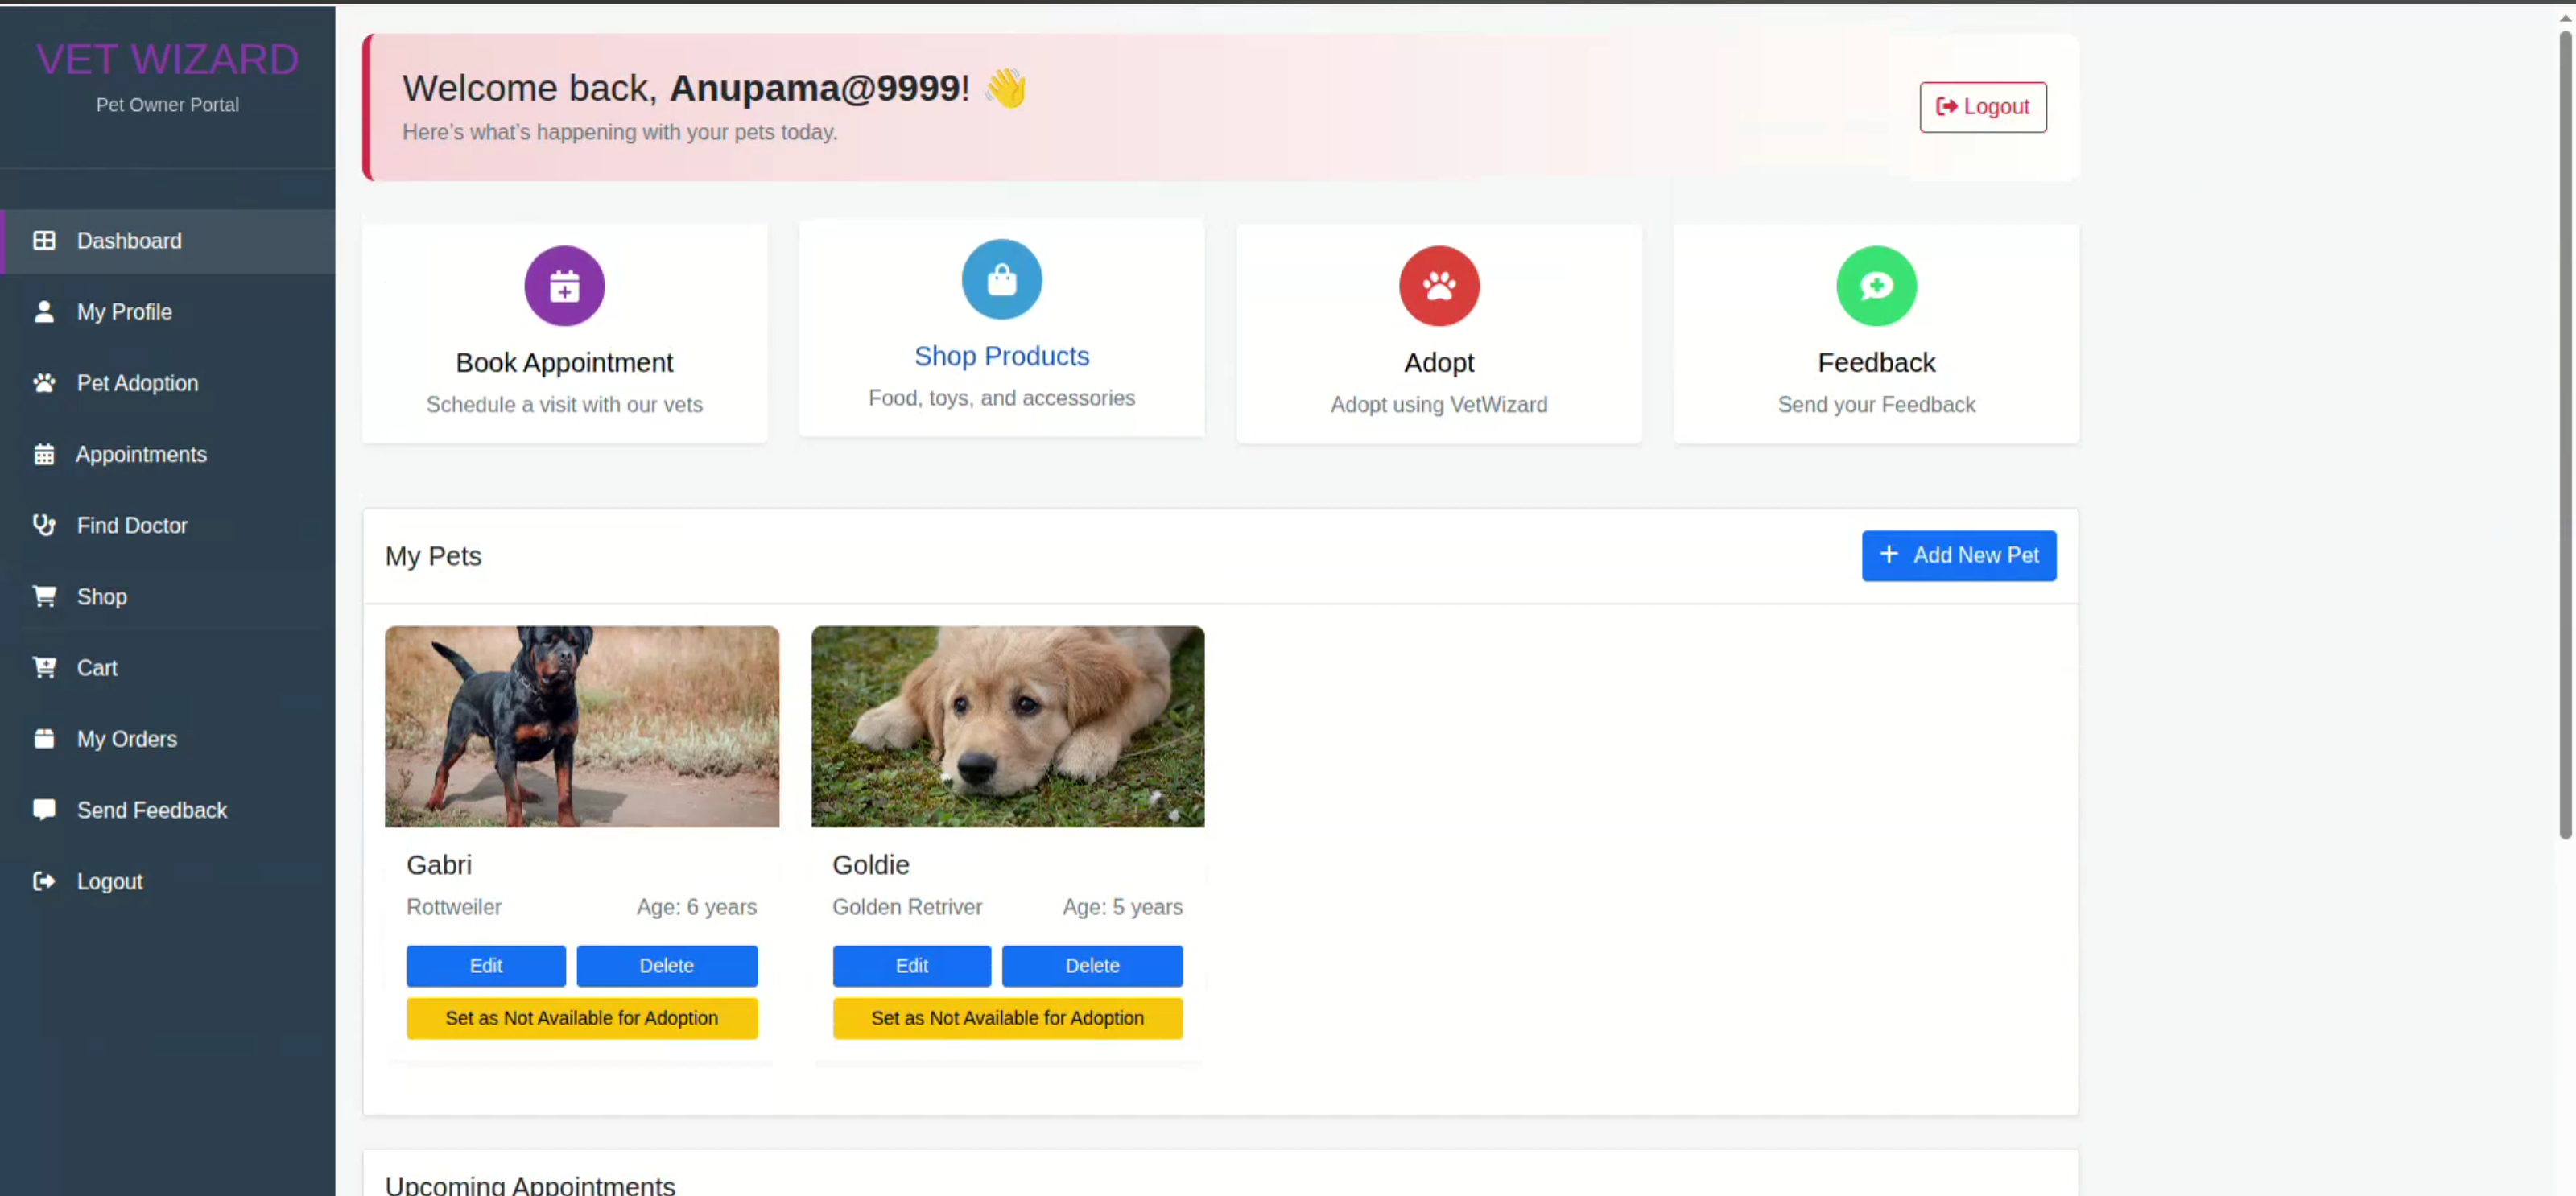This screenshot has height=1196, width=2576.
Task: Set Gabri as Not Available for Adoption
Action: 581,1018
